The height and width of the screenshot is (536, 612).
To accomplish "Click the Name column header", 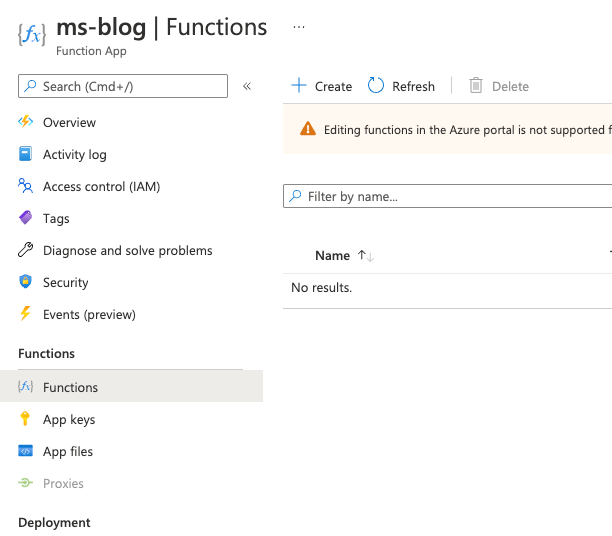I will pos(333,255).
